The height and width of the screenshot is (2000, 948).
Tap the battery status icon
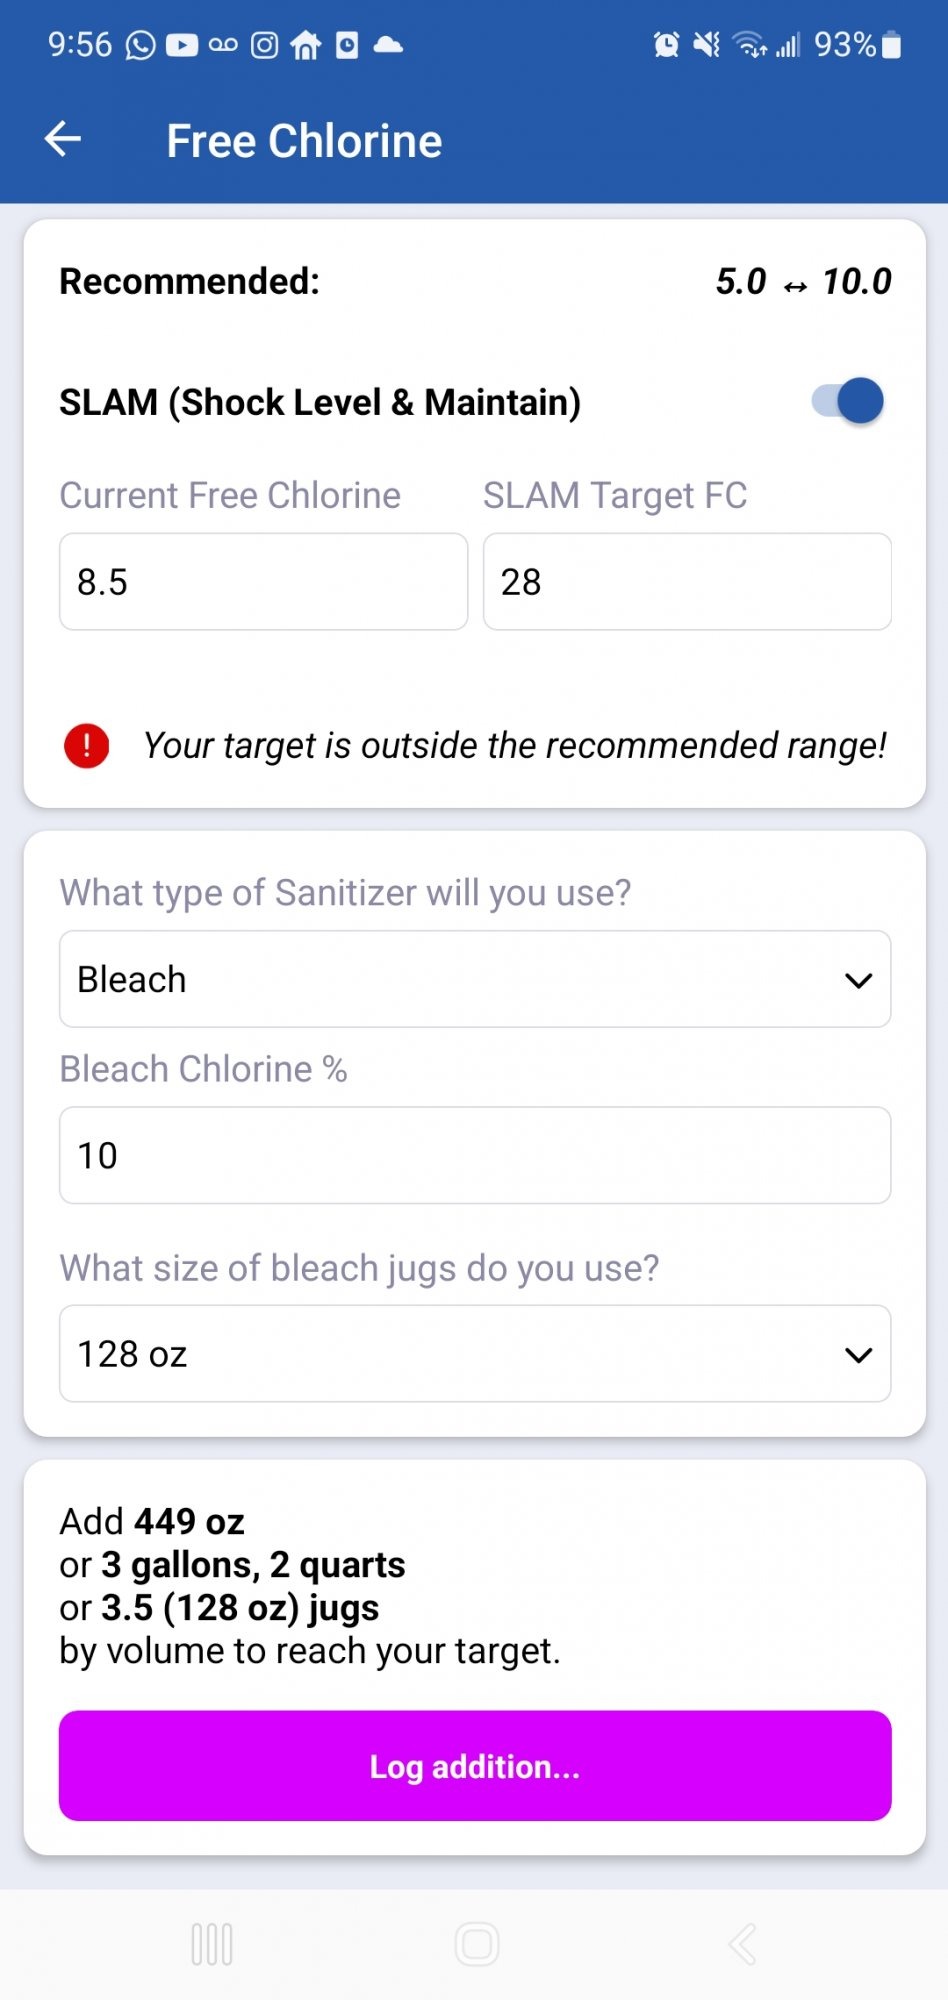point(891,45)
